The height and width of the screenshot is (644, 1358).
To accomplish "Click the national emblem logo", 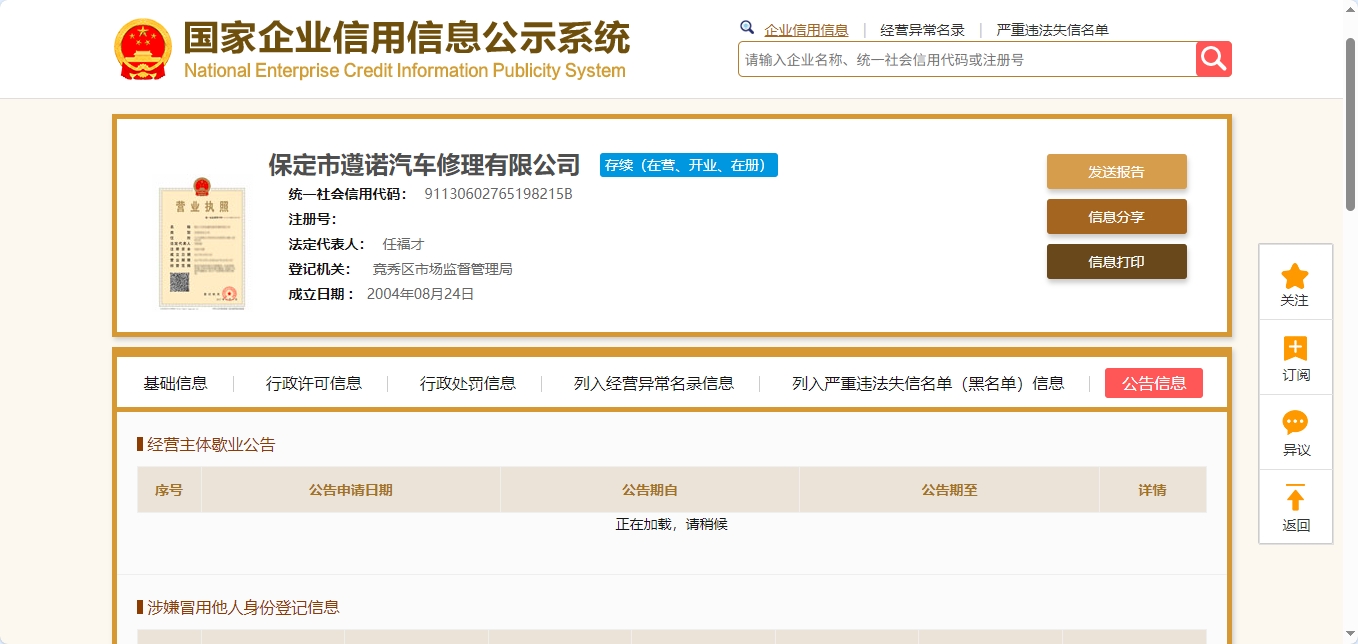I will [143, 49].
